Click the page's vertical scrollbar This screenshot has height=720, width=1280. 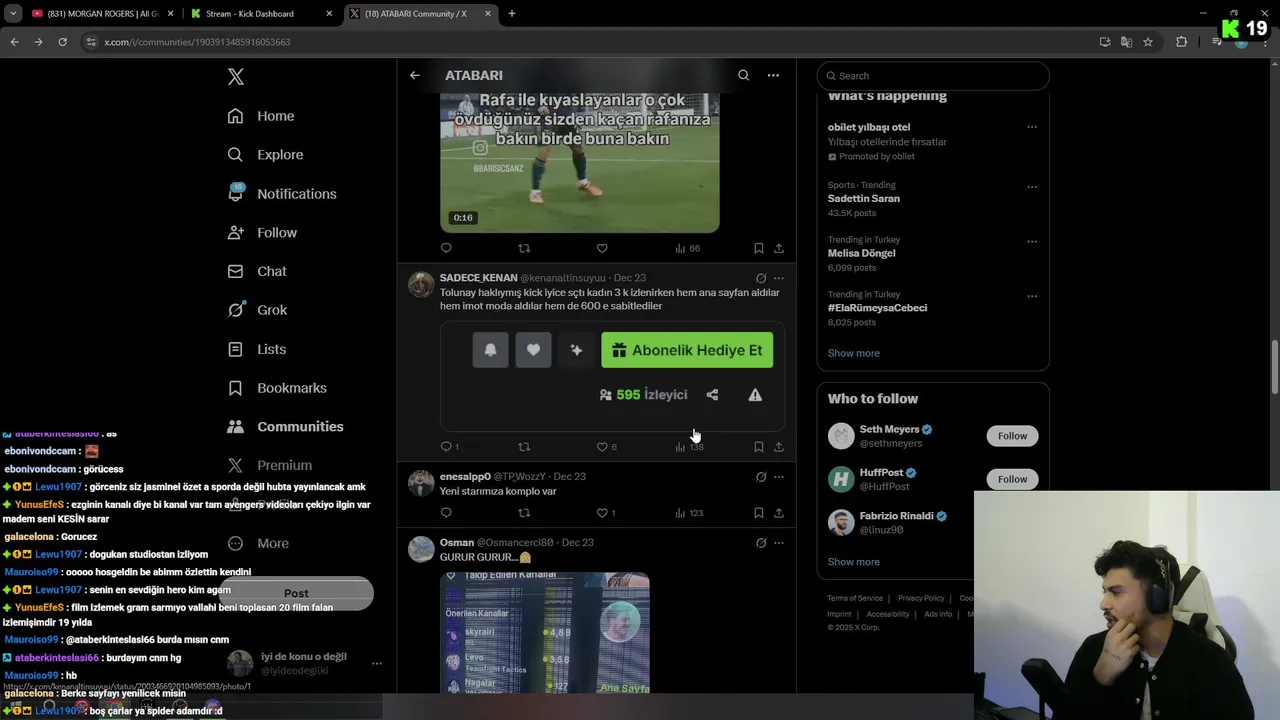[x=1275, y=368]
